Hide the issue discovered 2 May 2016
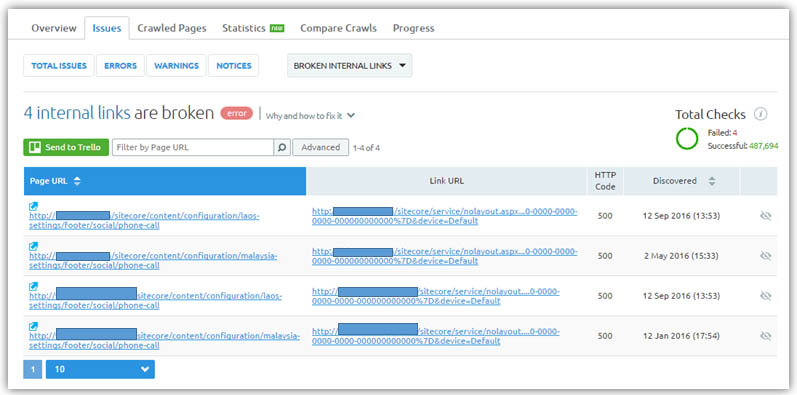Screen dimensions: 797x395 [x=765, y=256]
